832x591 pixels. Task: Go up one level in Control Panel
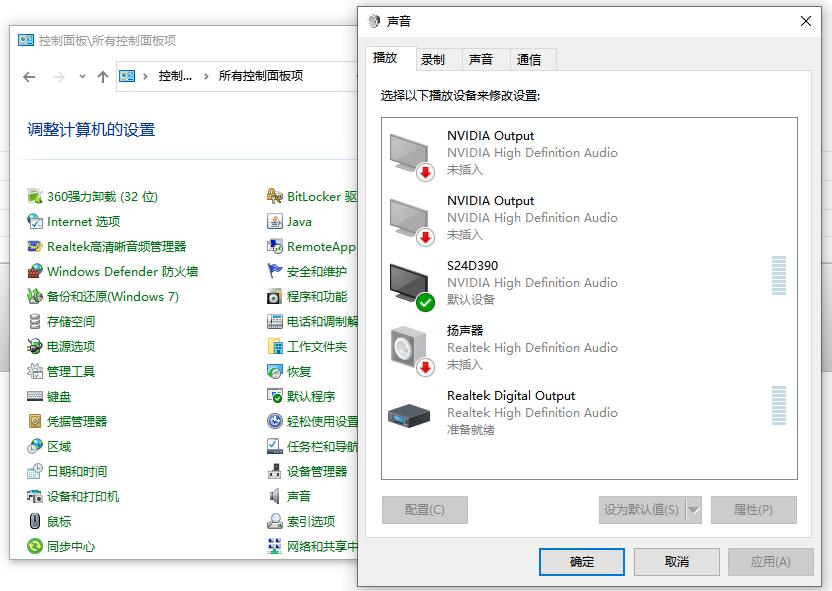pos(103,77)
